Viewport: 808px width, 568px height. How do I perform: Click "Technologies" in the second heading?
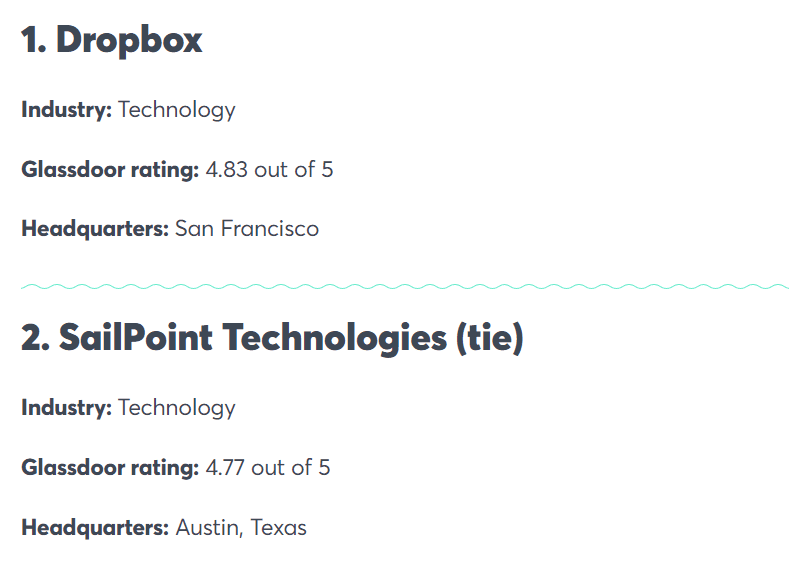(x=334, y=338)
